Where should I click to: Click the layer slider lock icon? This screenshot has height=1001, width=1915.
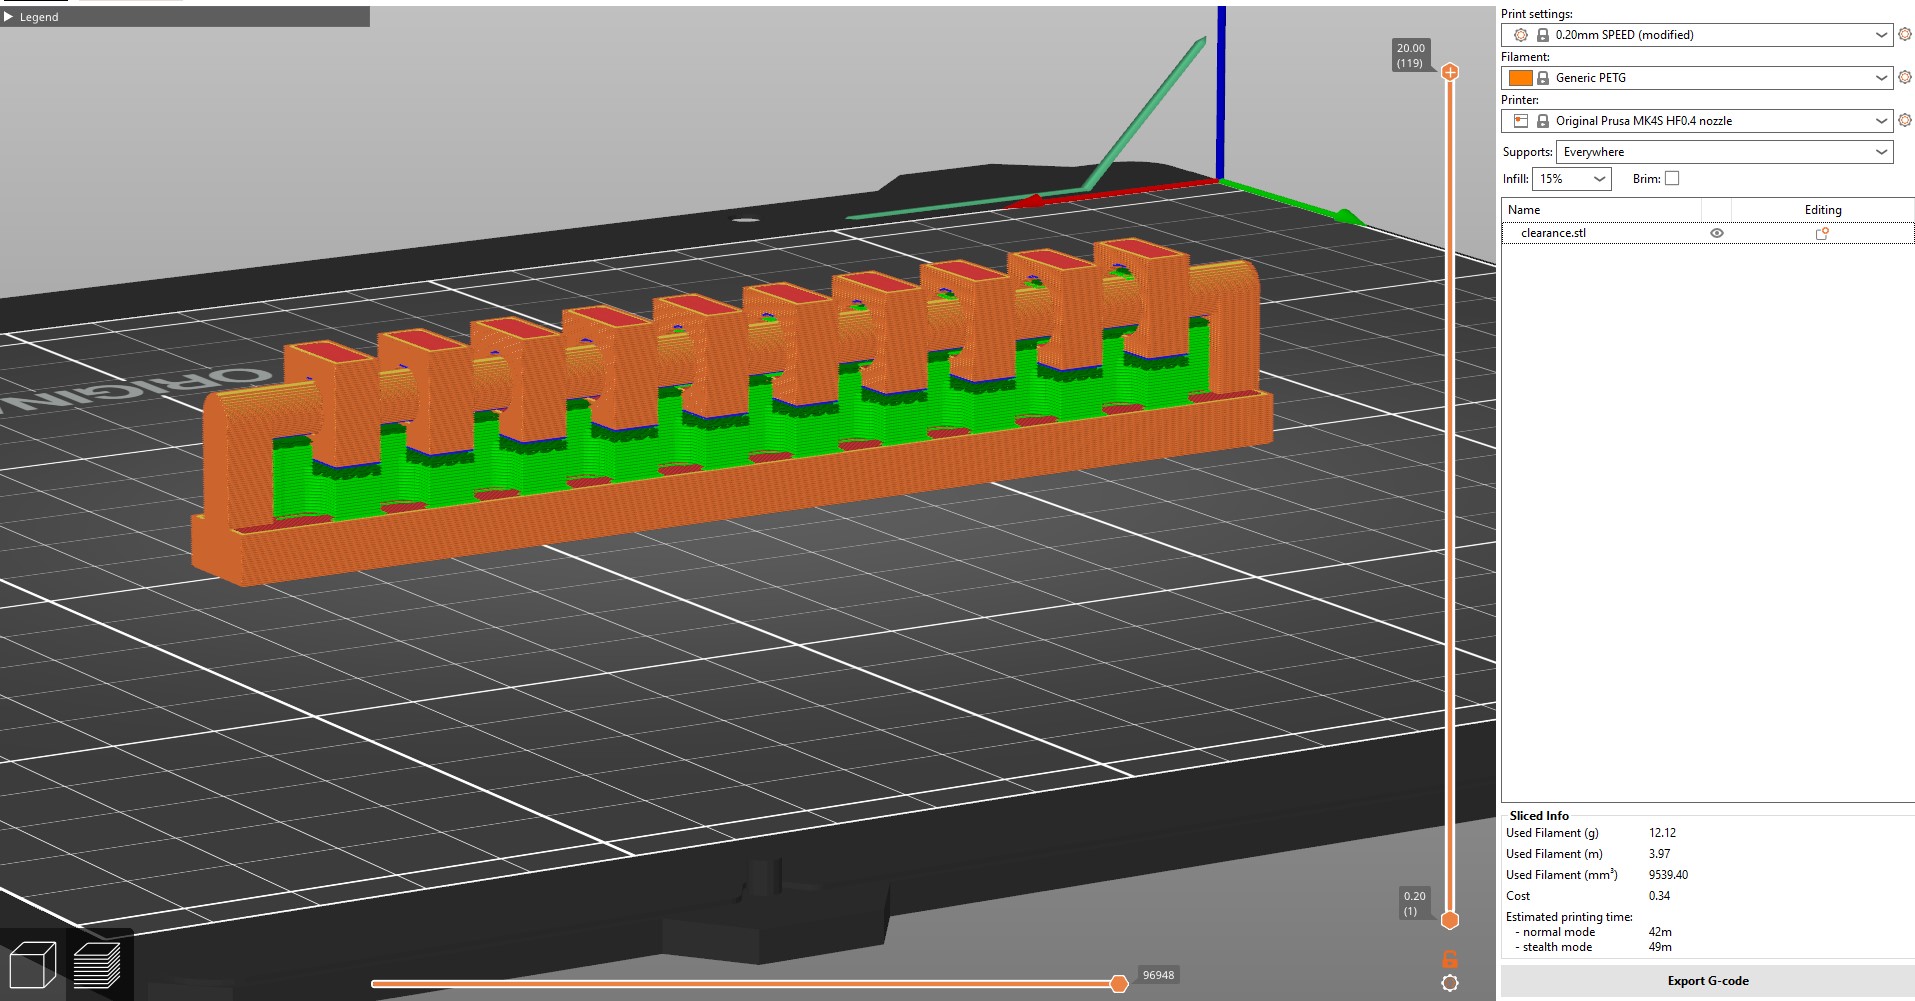1449,958
